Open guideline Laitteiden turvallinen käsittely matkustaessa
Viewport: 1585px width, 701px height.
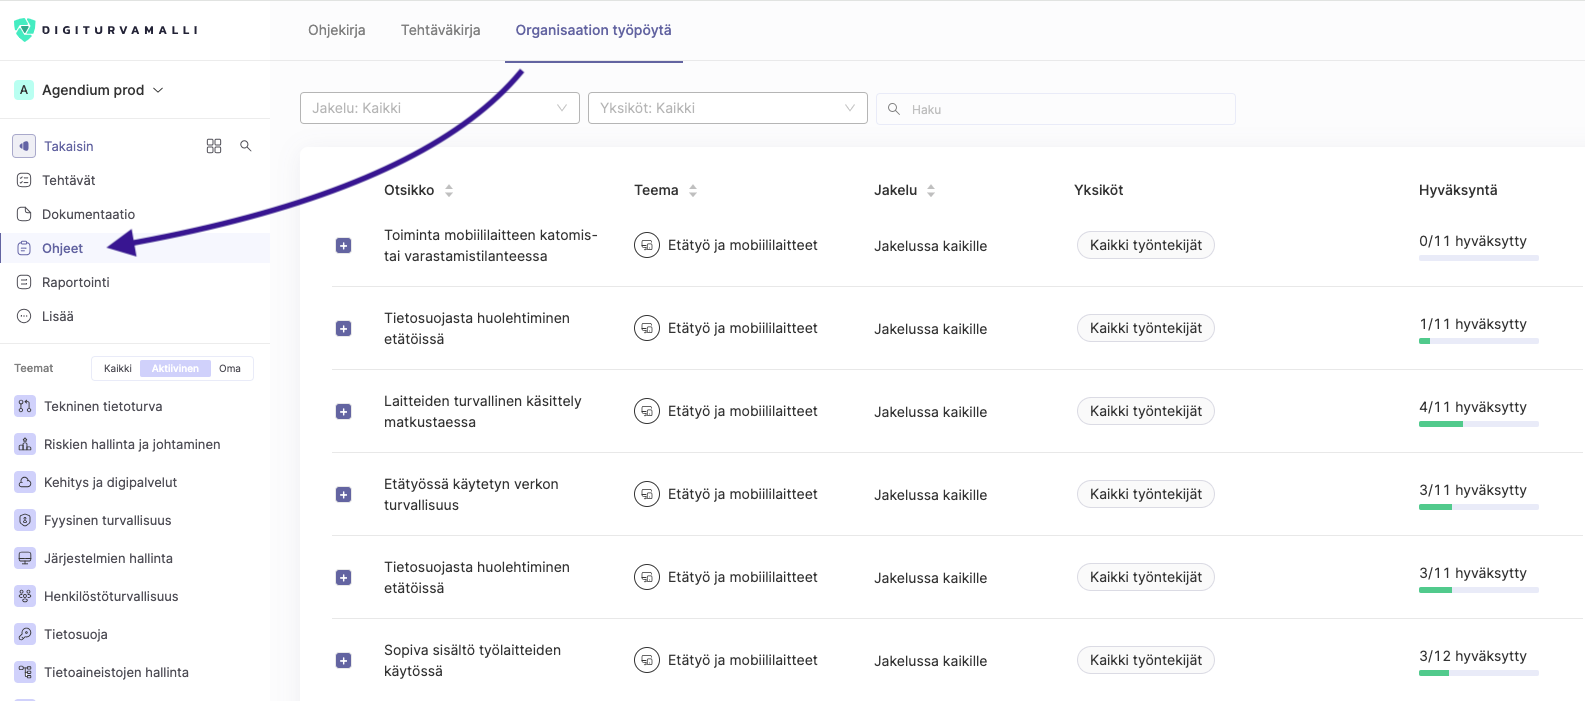pyautogui.click(x=483, y=411)
